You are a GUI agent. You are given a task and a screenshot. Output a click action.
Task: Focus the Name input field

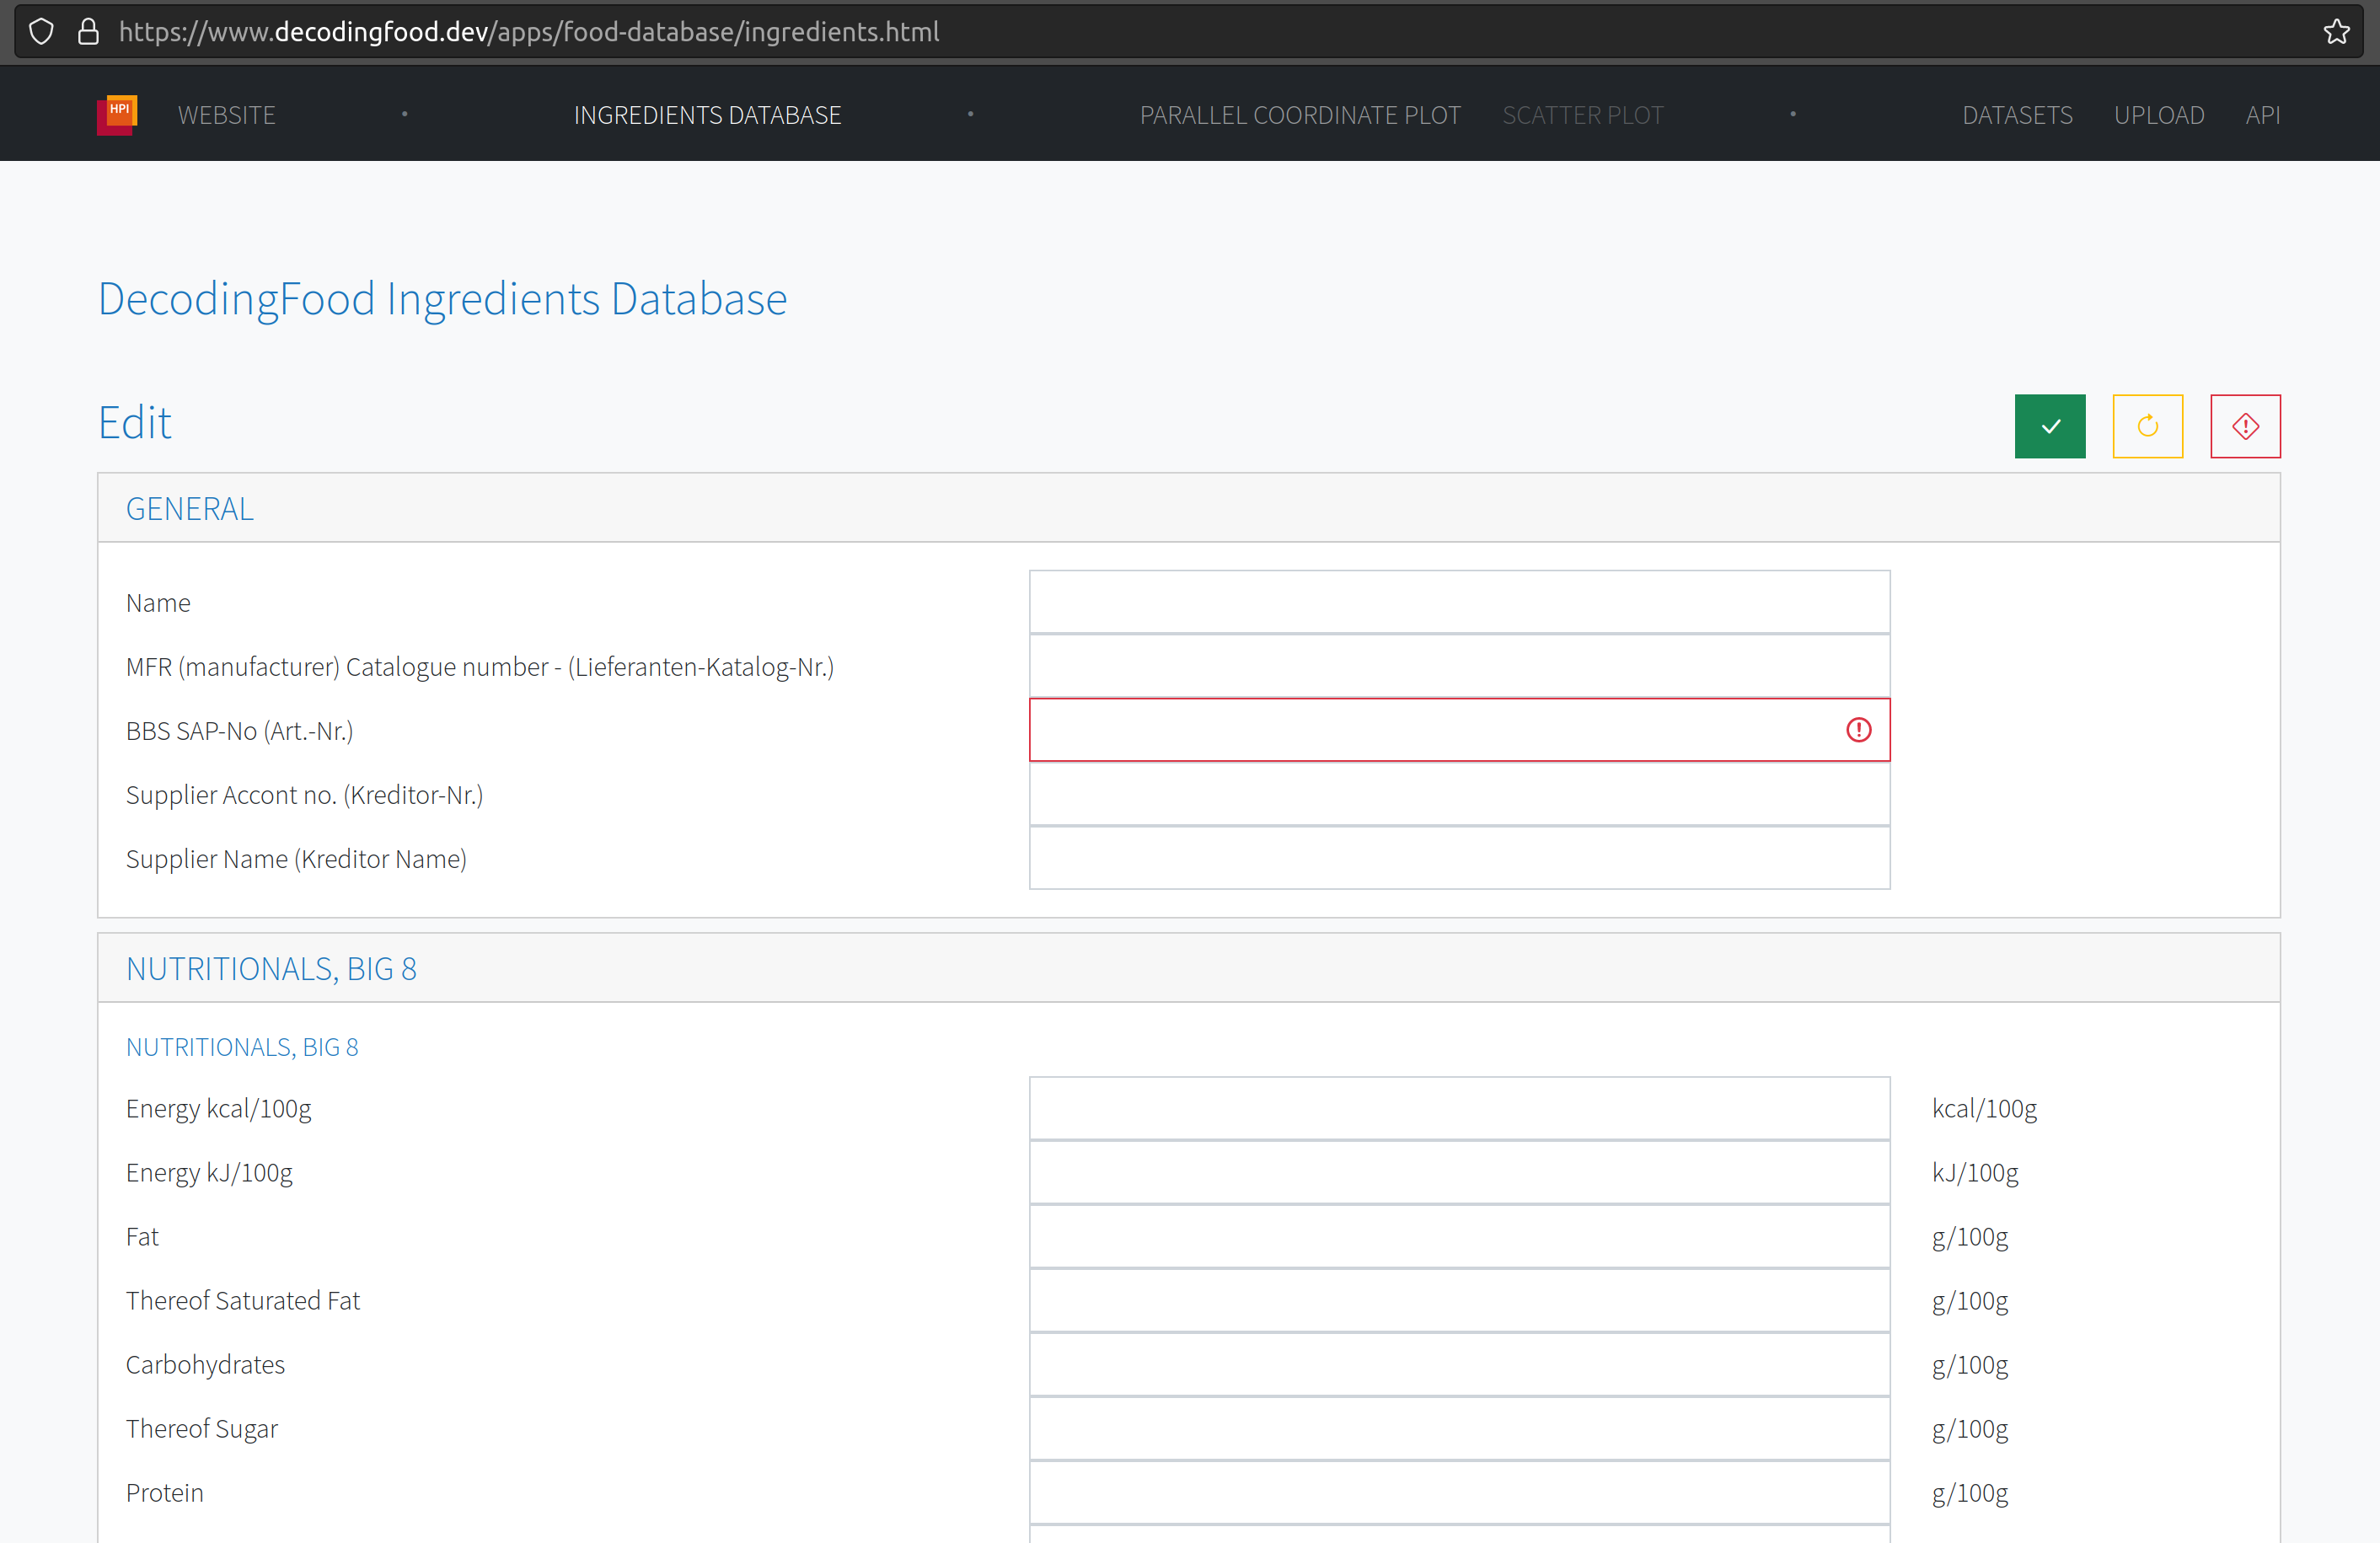coord(1458,602)
